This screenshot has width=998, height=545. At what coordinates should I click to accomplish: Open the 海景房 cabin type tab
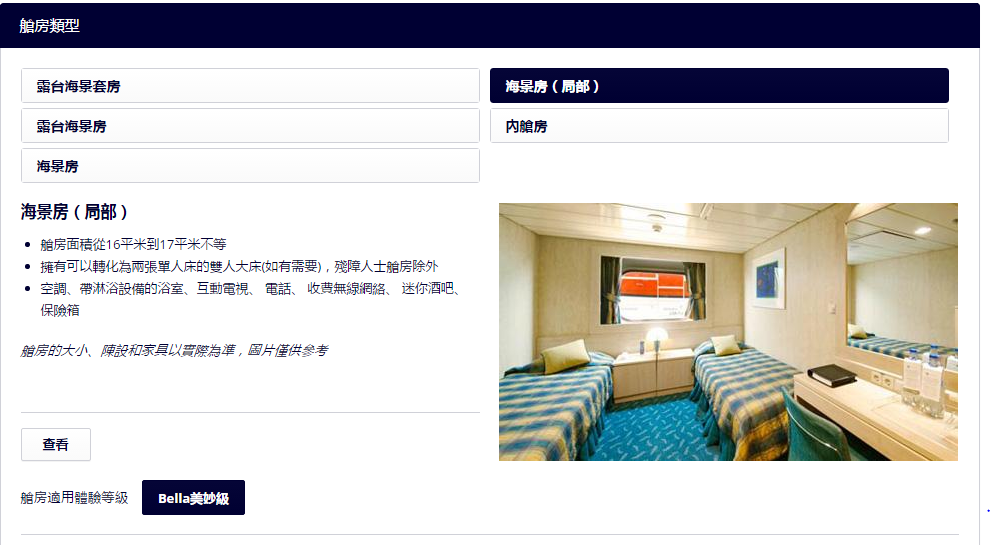pyautogui.click(x=250, y=166)
